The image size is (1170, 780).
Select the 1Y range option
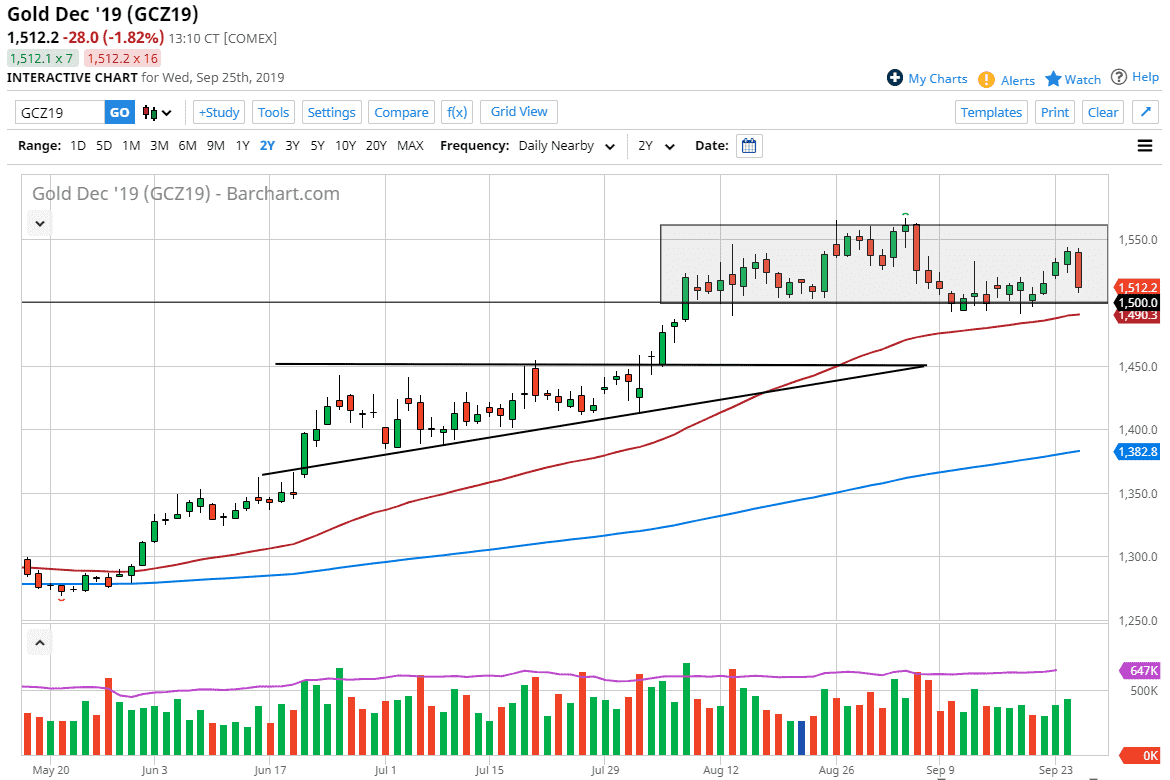pyautogui.click(x=242, y=146)
